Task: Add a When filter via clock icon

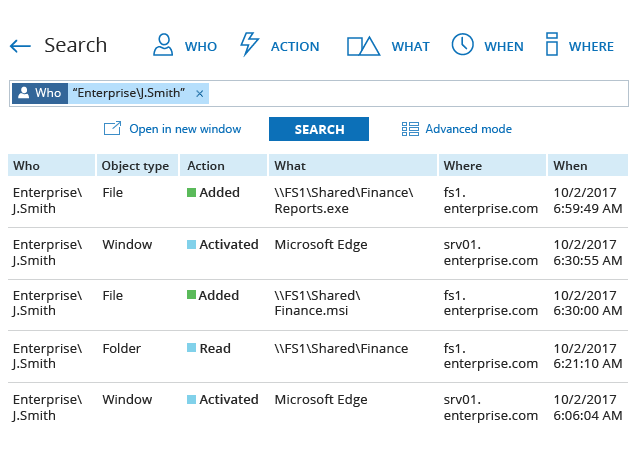Action: click(x=462, y=45)
